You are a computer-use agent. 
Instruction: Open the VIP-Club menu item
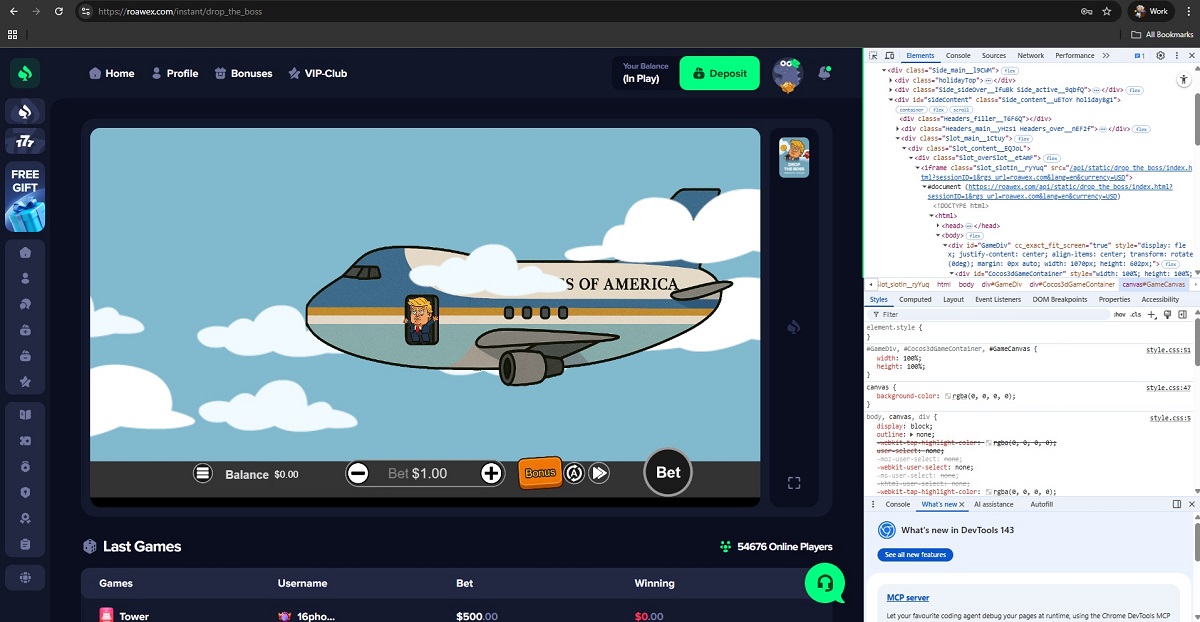(x=318, y=73)
